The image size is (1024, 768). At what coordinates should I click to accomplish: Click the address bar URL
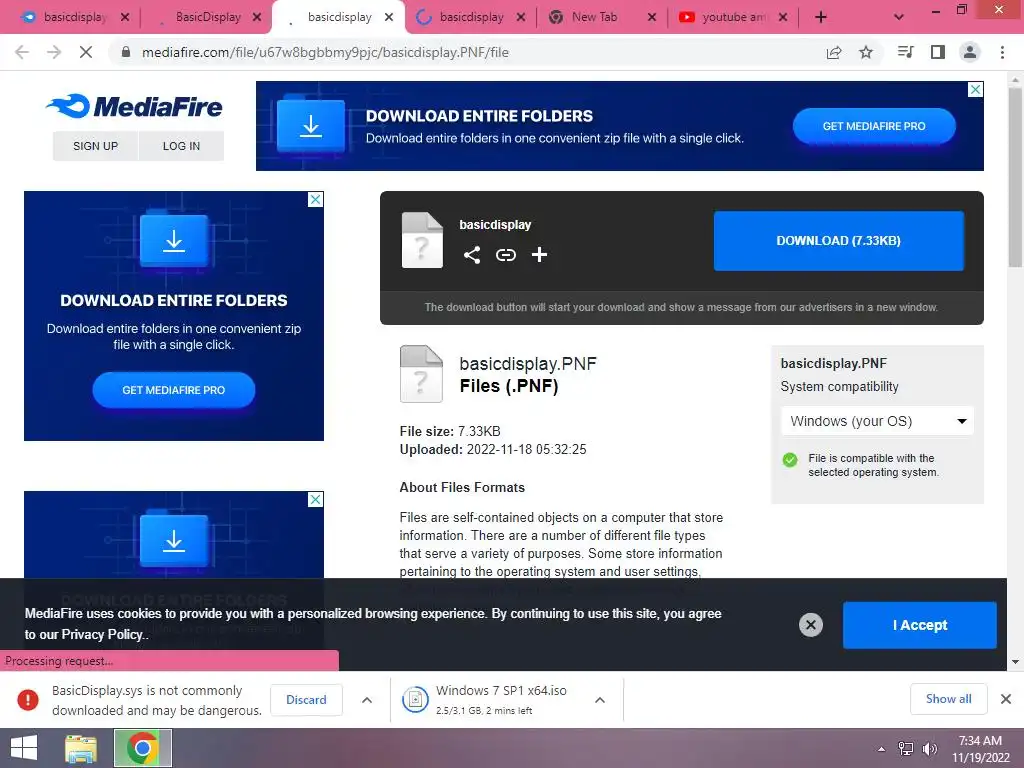(x=325, y=52)
